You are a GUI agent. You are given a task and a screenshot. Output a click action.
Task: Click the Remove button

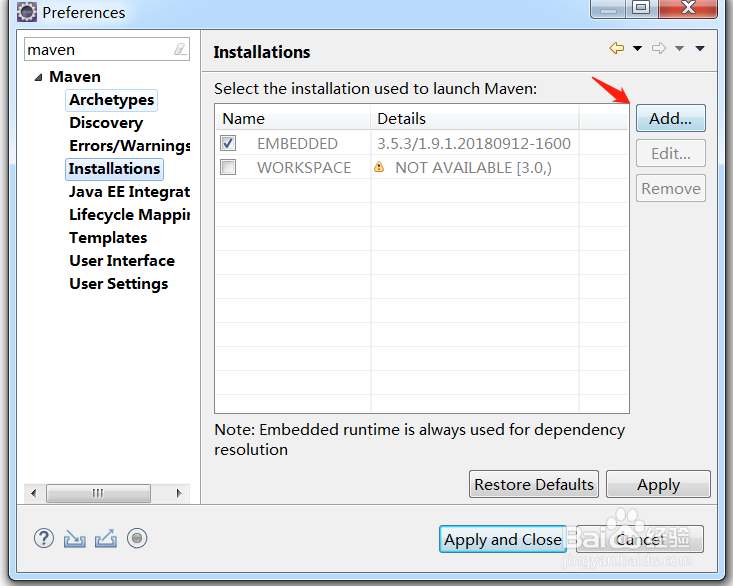point(671,188)
